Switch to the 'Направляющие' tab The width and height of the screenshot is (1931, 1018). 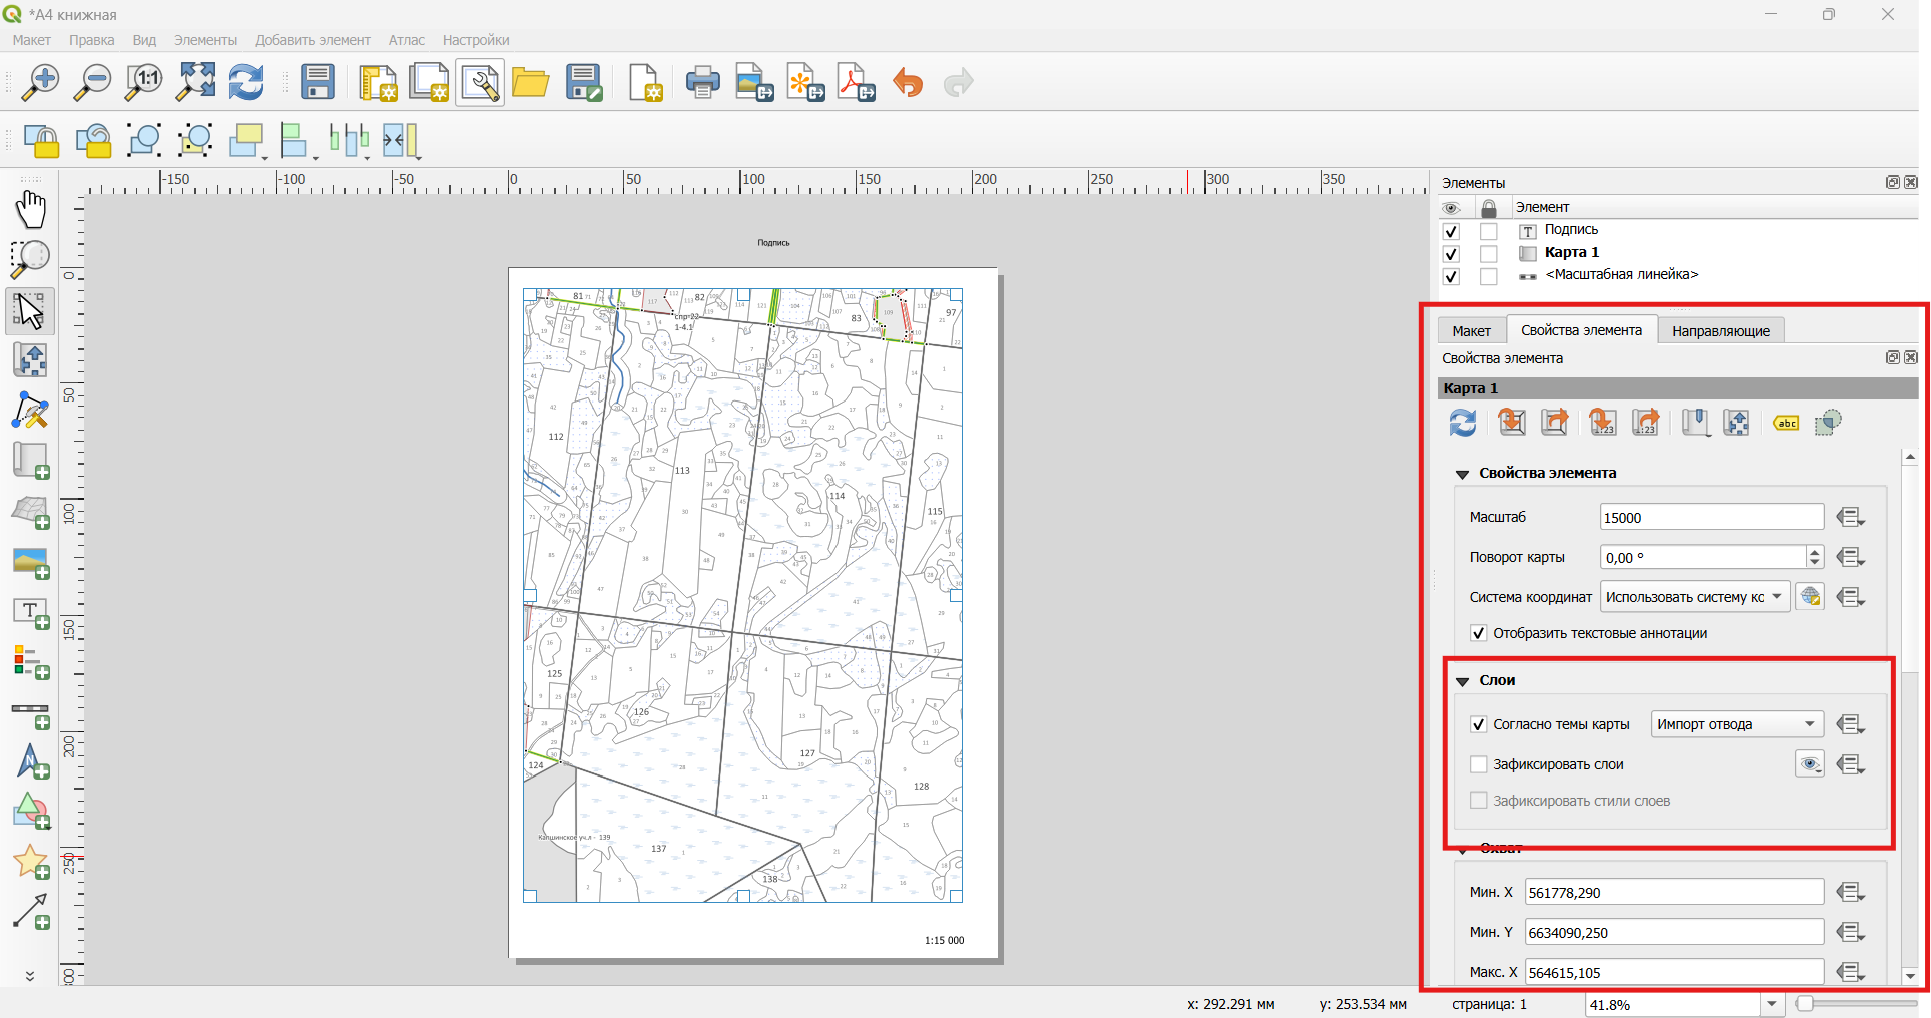(1720, 330)
